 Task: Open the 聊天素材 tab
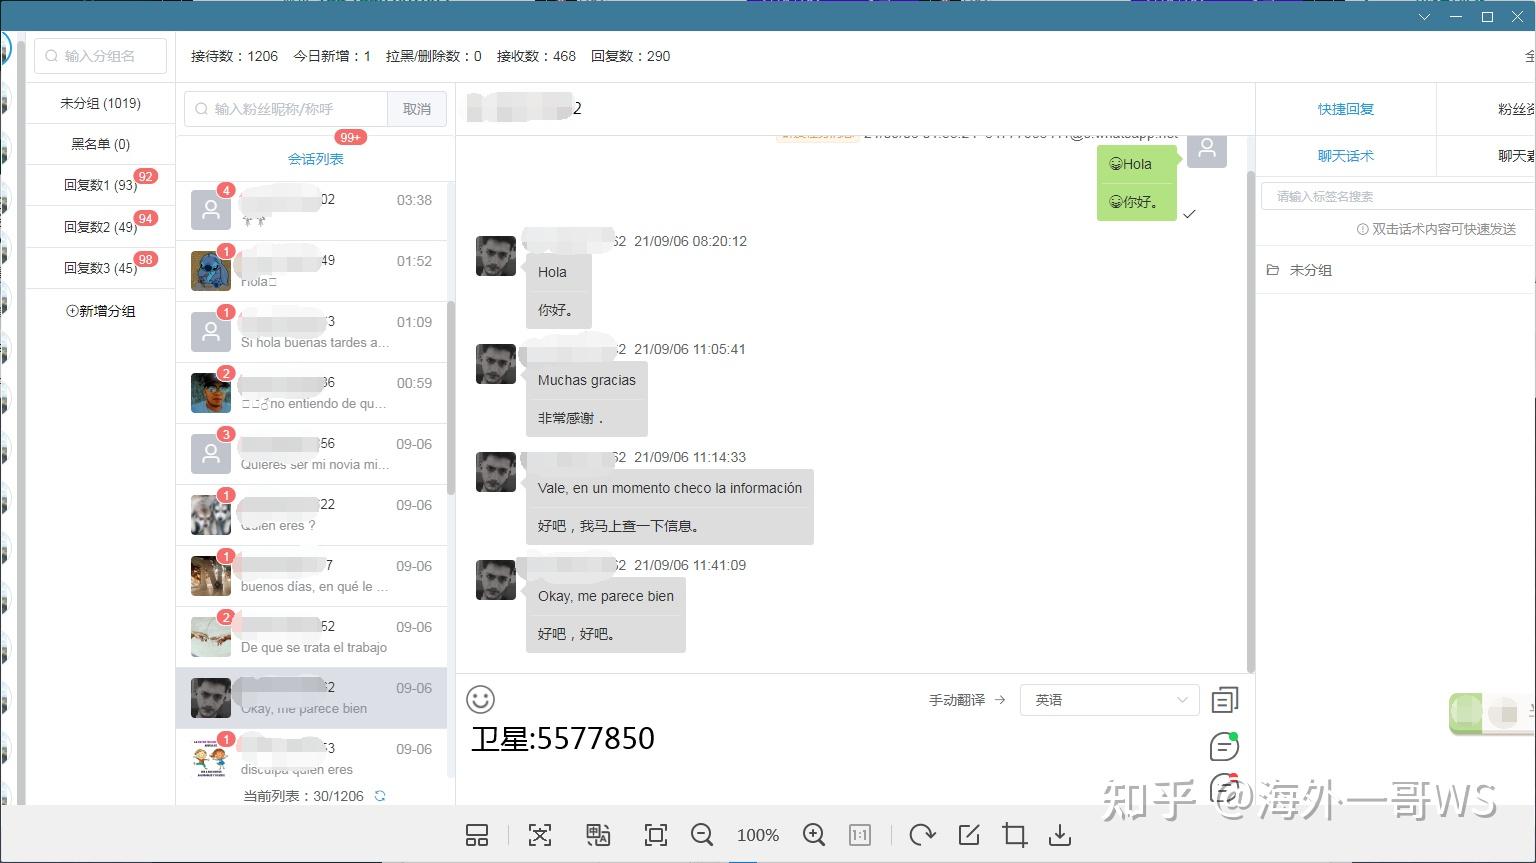click(1517, 156)
